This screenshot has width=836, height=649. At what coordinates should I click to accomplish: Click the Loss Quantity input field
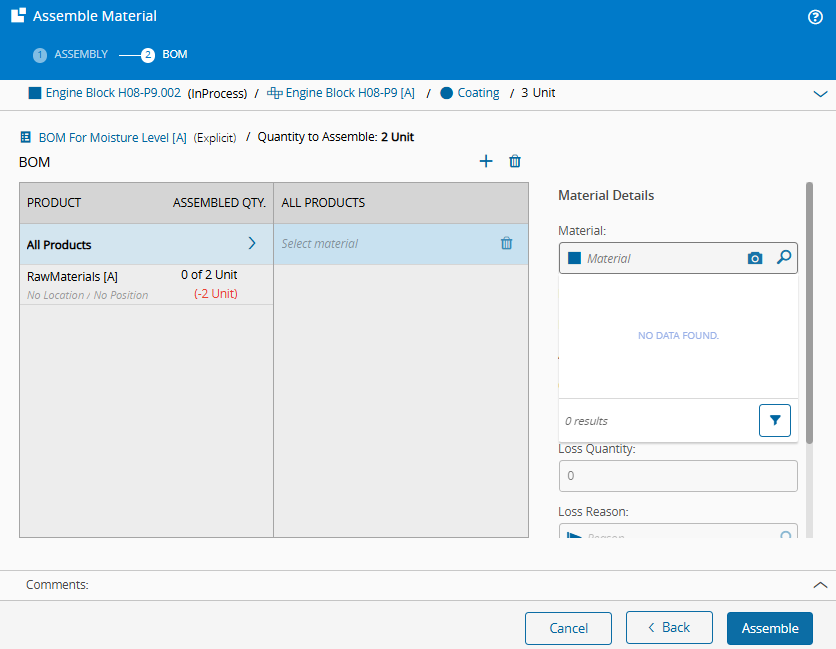(677, 476)
